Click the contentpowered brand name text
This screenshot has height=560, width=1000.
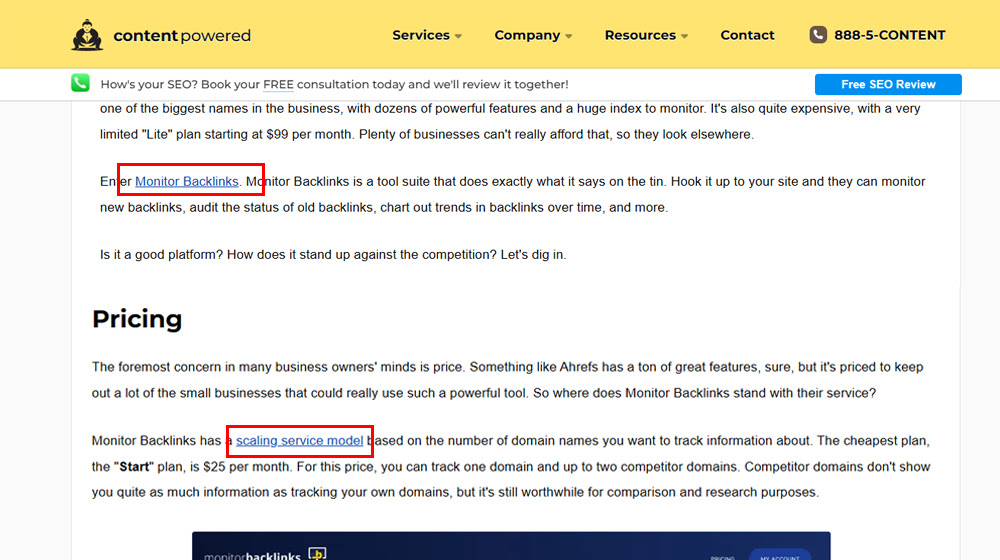pos(182,36)
